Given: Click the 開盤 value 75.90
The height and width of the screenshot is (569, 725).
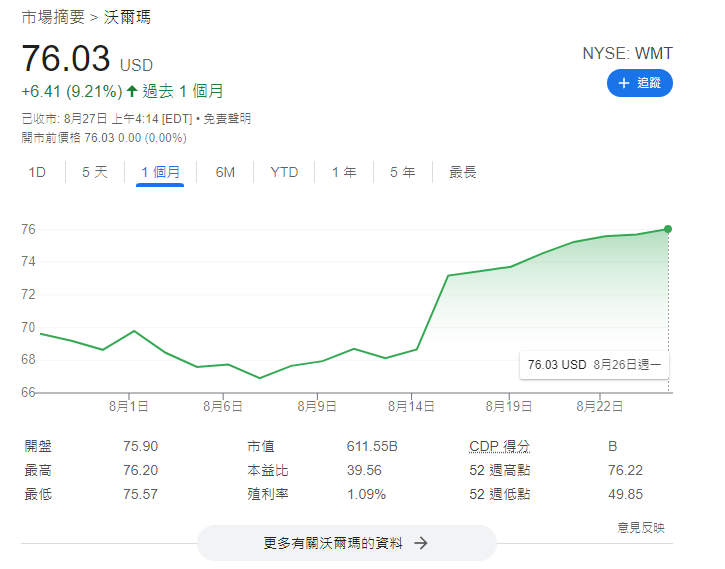Looking at the screenshot, I should pos(140,446).
